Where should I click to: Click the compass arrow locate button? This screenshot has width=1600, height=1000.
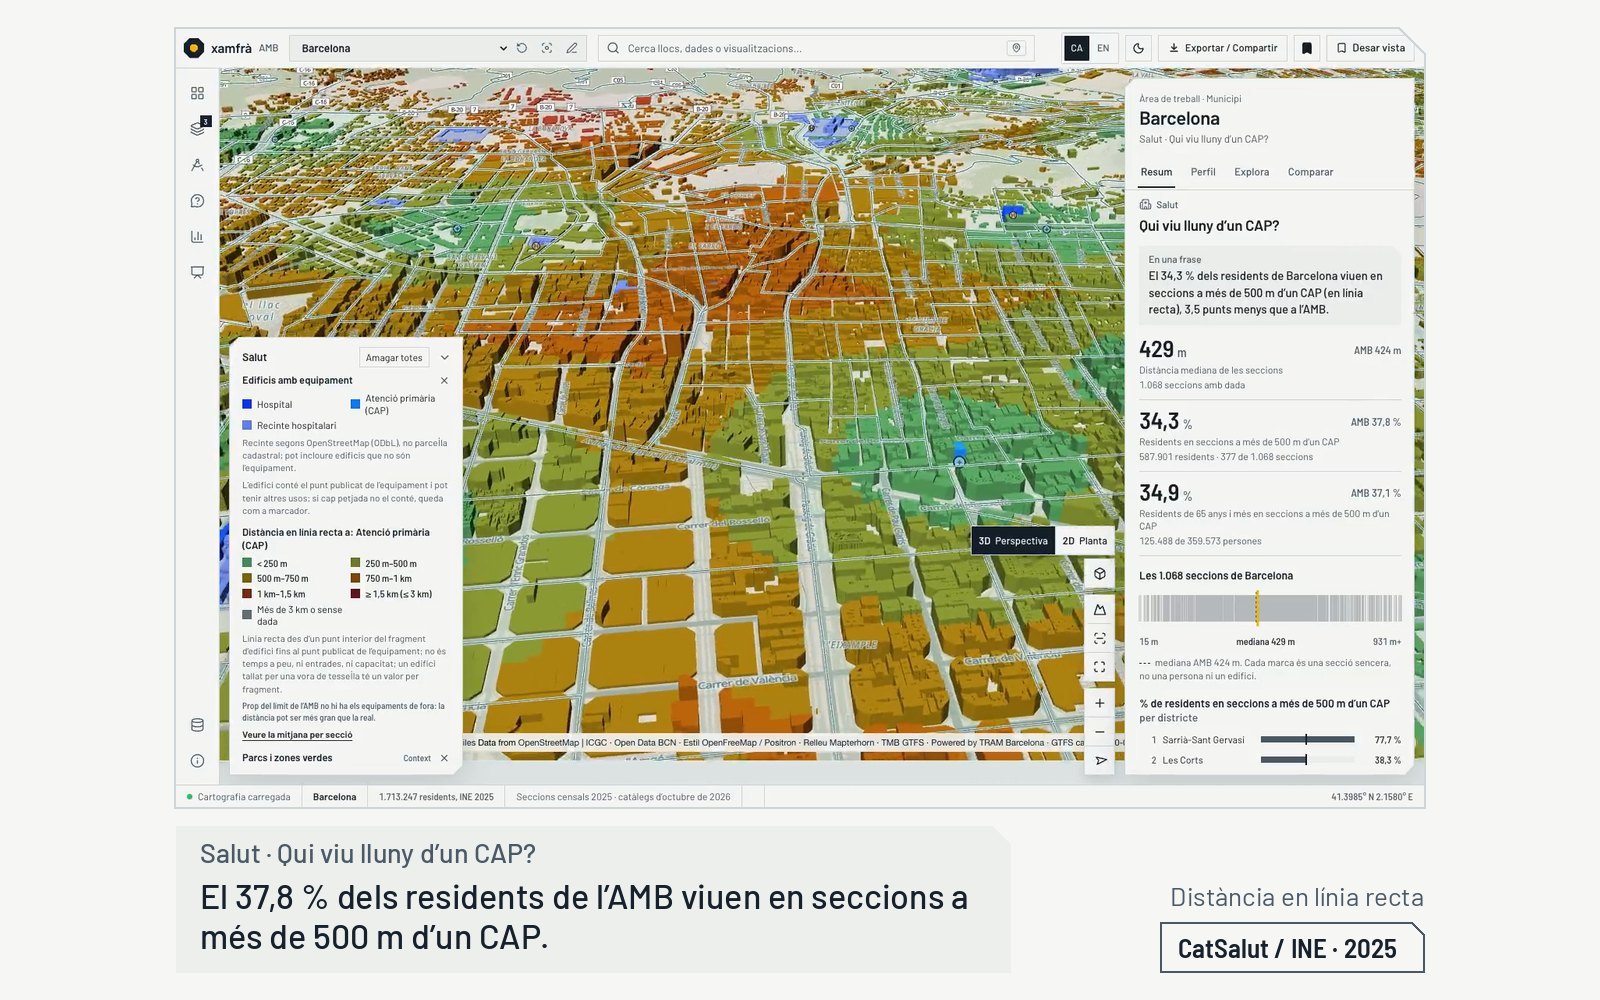pos(1099,761)
